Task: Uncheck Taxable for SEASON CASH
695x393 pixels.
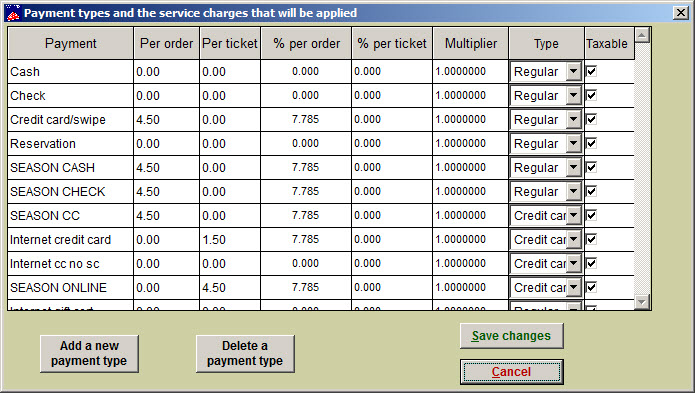Action: click(591, 167)
